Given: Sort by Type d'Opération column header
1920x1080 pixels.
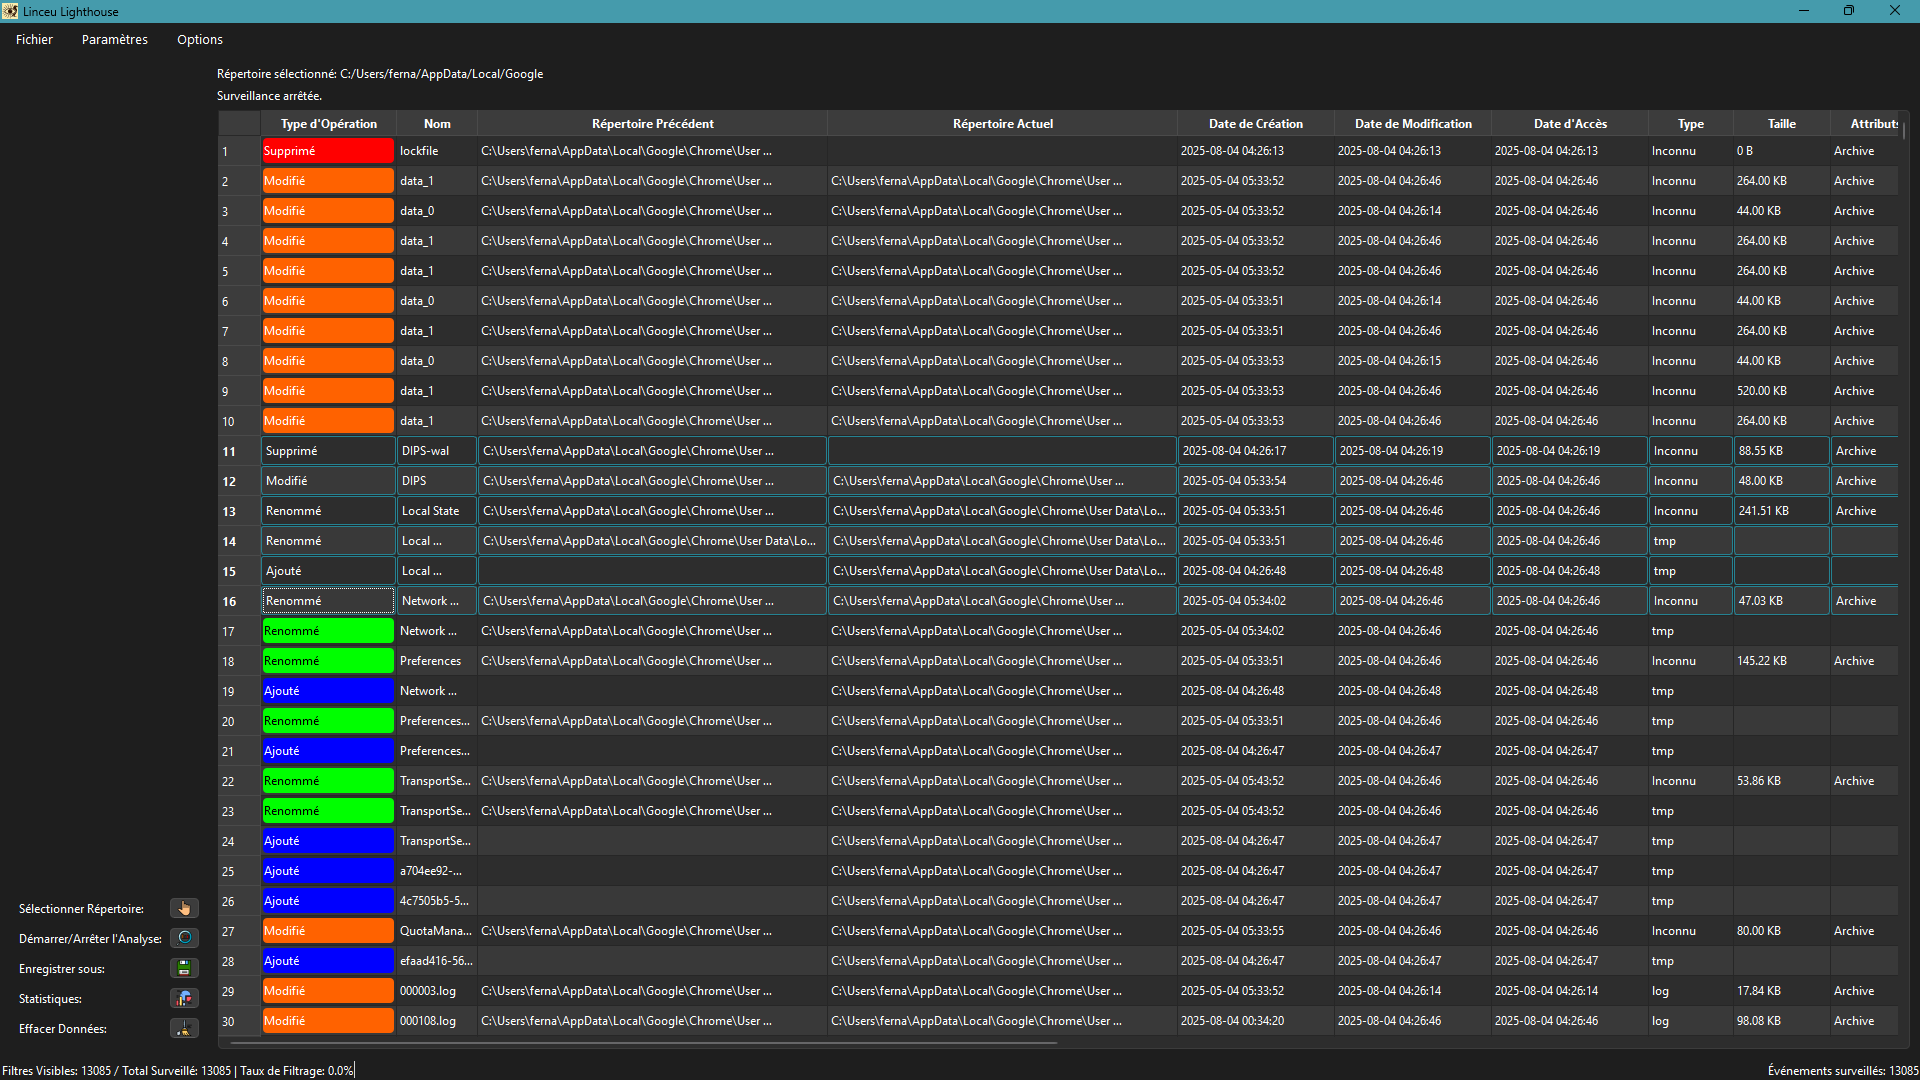Looking at the screenshot, I should point(328,124).
